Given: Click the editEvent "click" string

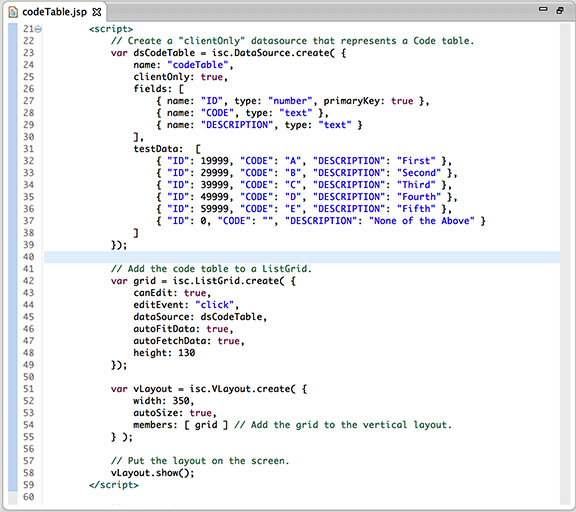Looking at the screenshot, I should (214, 305).
